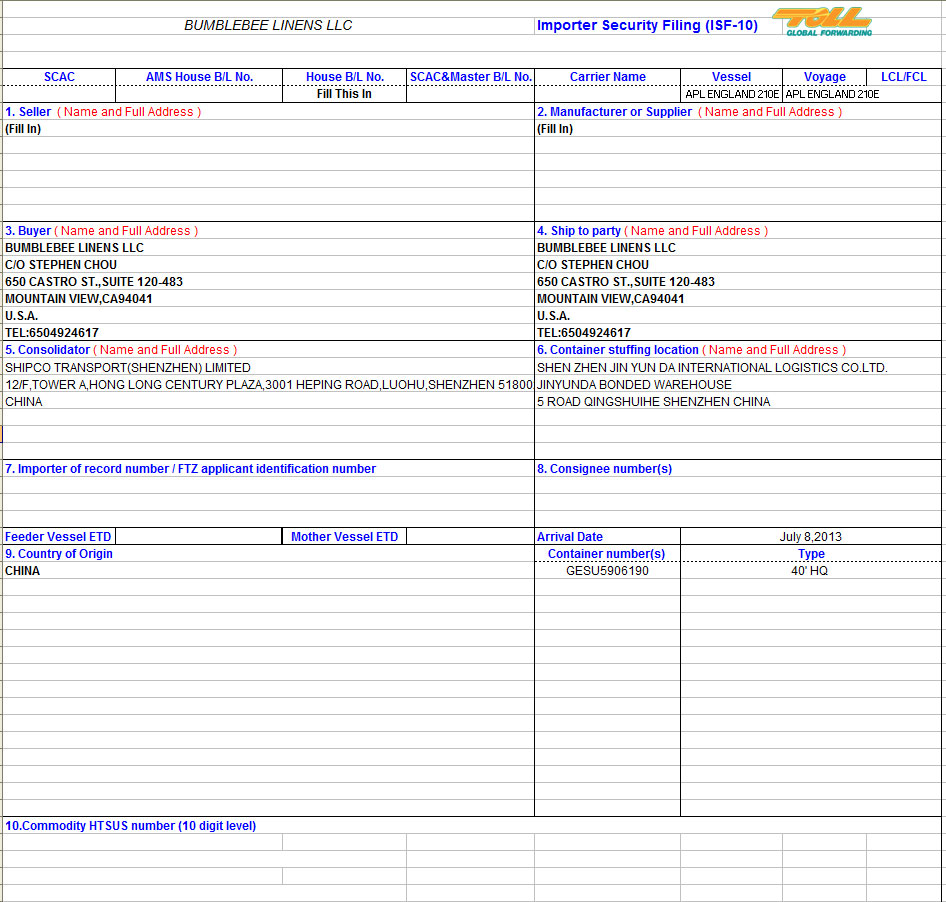Click the container Type header

(x=811, y=553)
